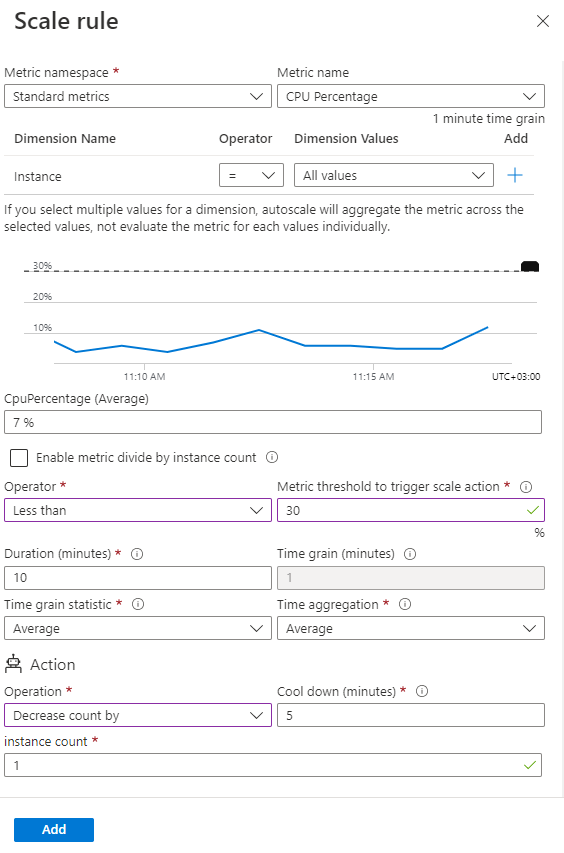The height and width of the screenshot is (853, 564).
Task: Open info tooltip for Metric threshold
Action: pyautogui.click(x=526, y=487)
